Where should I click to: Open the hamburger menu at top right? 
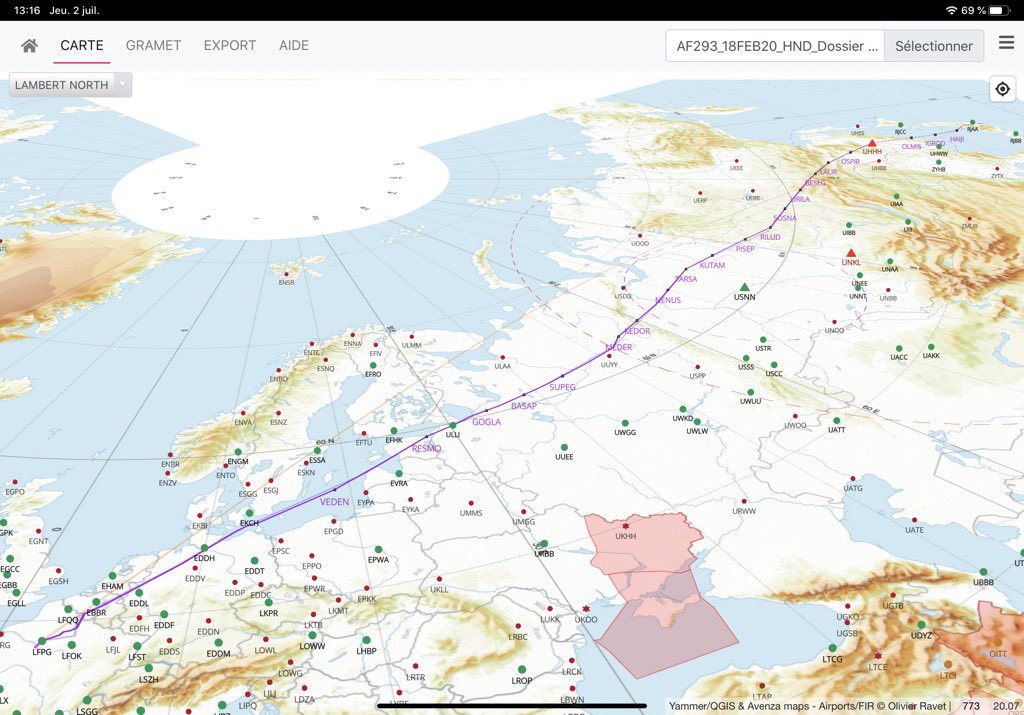tap(1005, 45)
